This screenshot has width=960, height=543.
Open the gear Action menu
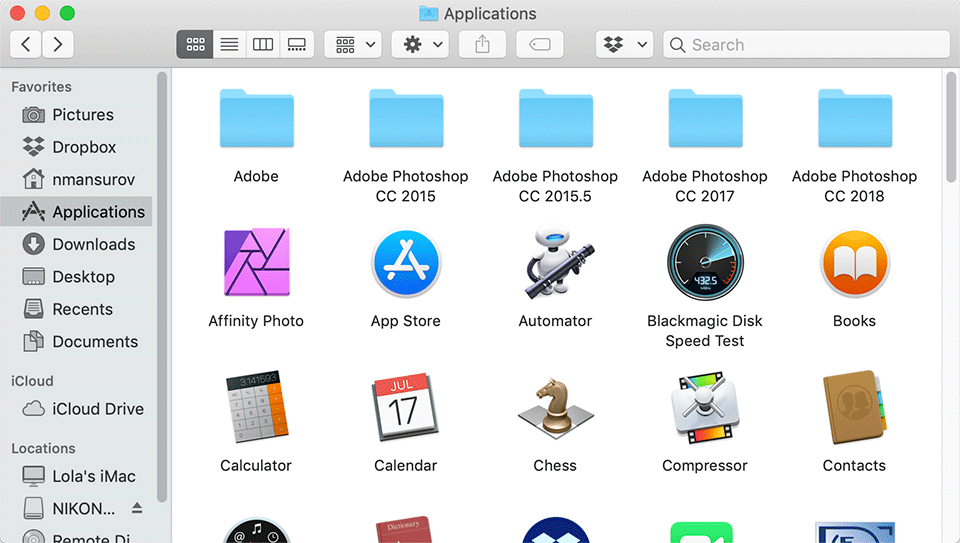click(x=421, y=44)
